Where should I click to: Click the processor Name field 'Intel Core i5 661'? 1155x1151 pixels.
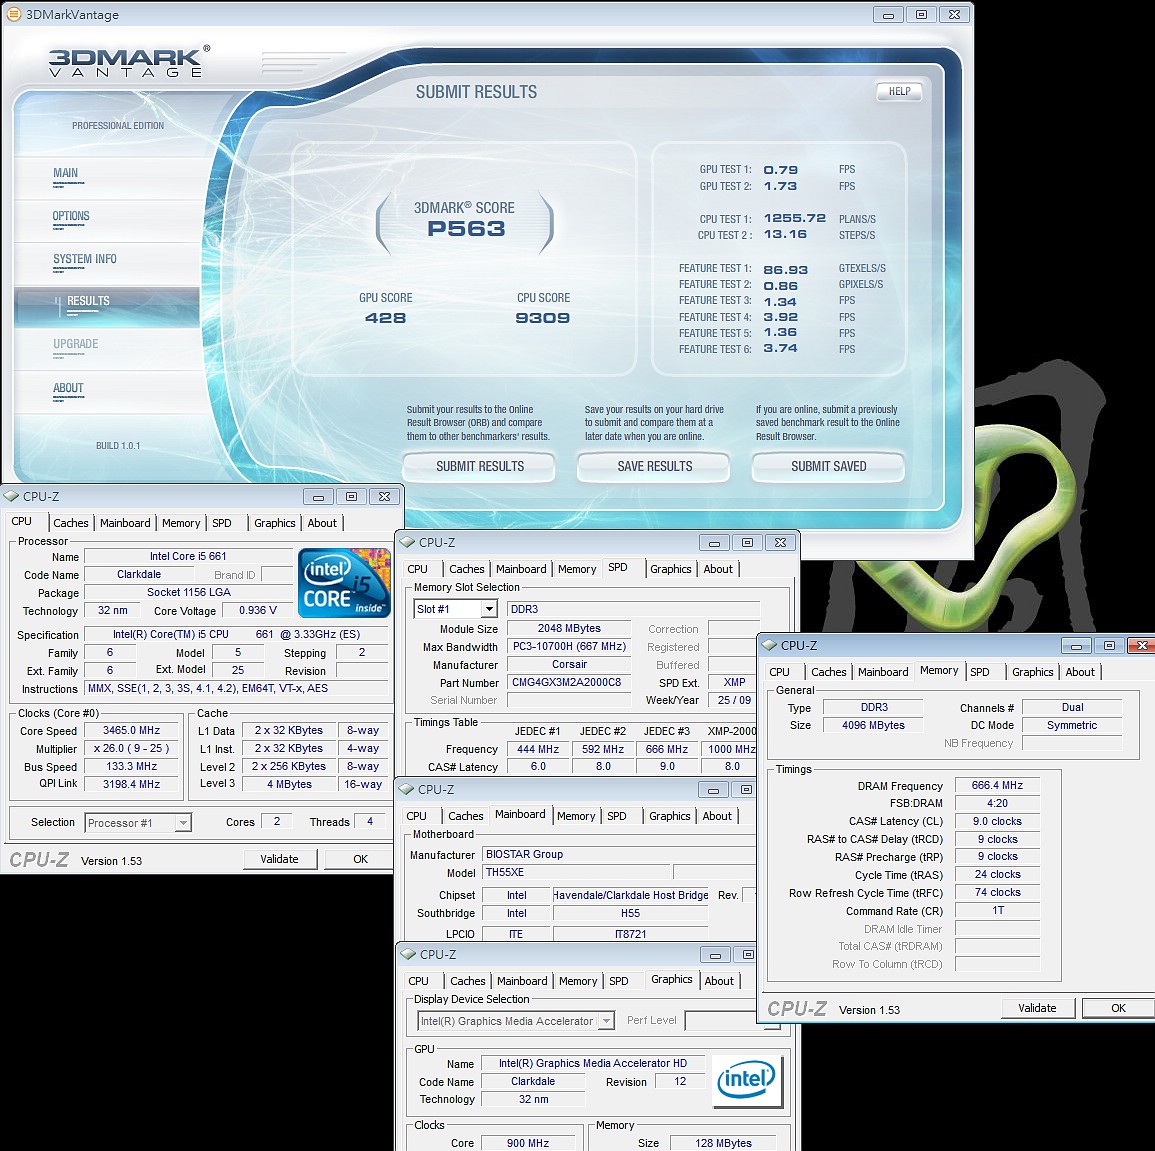click(x=189, y=556)
